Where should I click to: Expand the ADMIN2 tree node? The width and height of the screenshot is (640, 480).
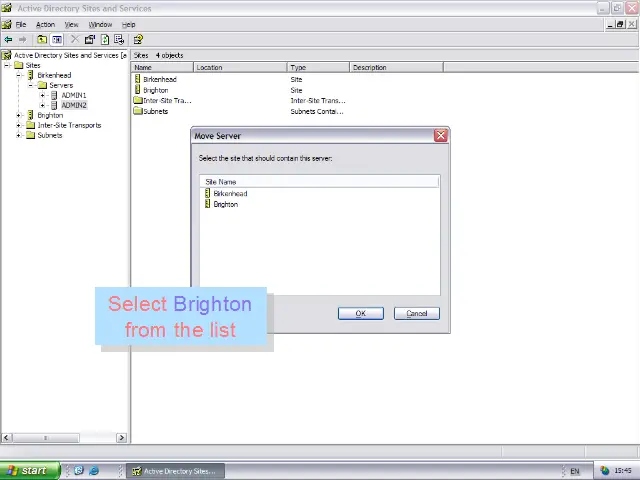[x=42, y=105]
